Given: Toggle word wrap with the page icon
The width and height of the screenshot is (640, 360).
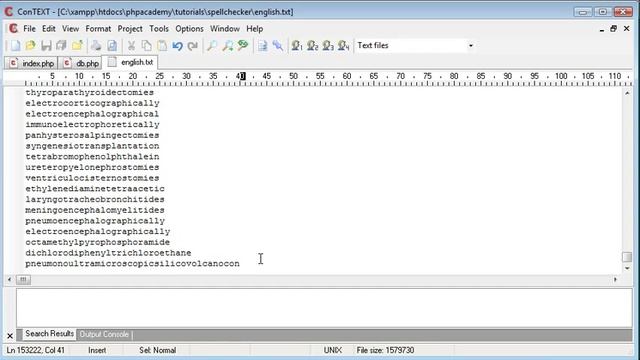Looking at the screenshot, I should (262, 45).
